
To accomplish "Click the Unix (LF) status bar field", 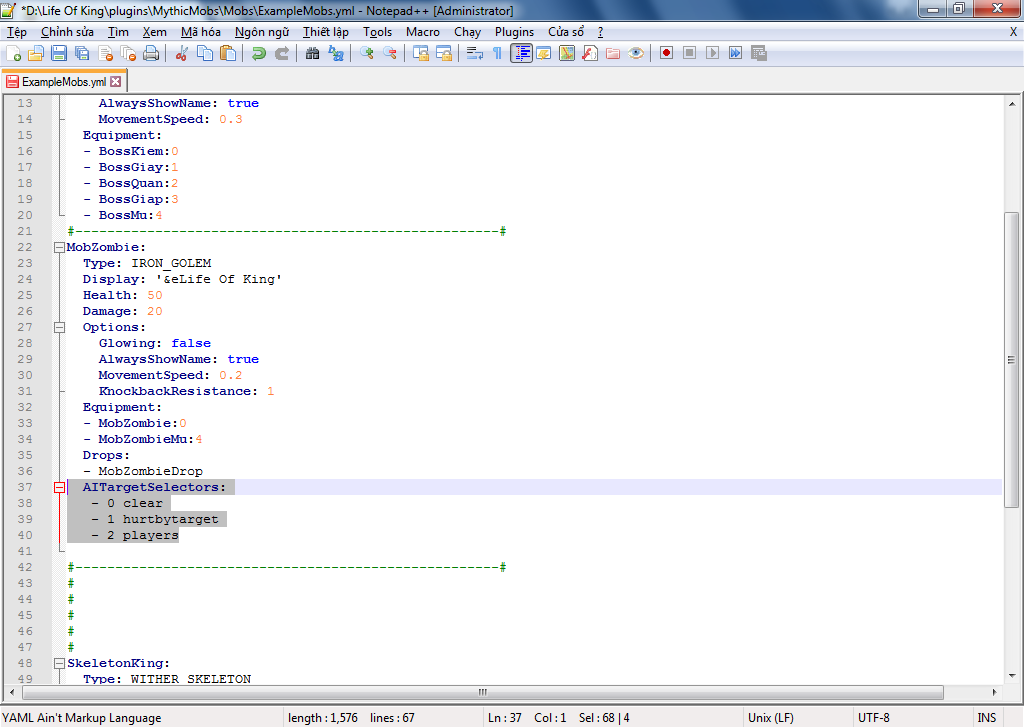I will (x=769, y=717).
